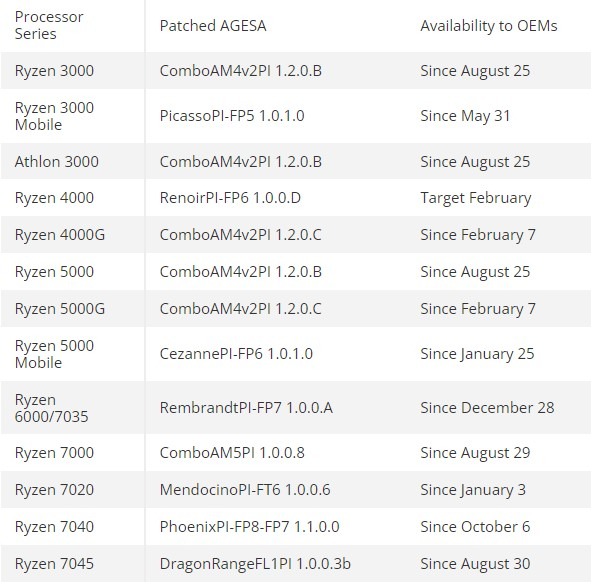Click CezannePI-FP6 1.0.1.0 cell
The height and width of the screenshot is (582, 591).
[x=236, y=354]
